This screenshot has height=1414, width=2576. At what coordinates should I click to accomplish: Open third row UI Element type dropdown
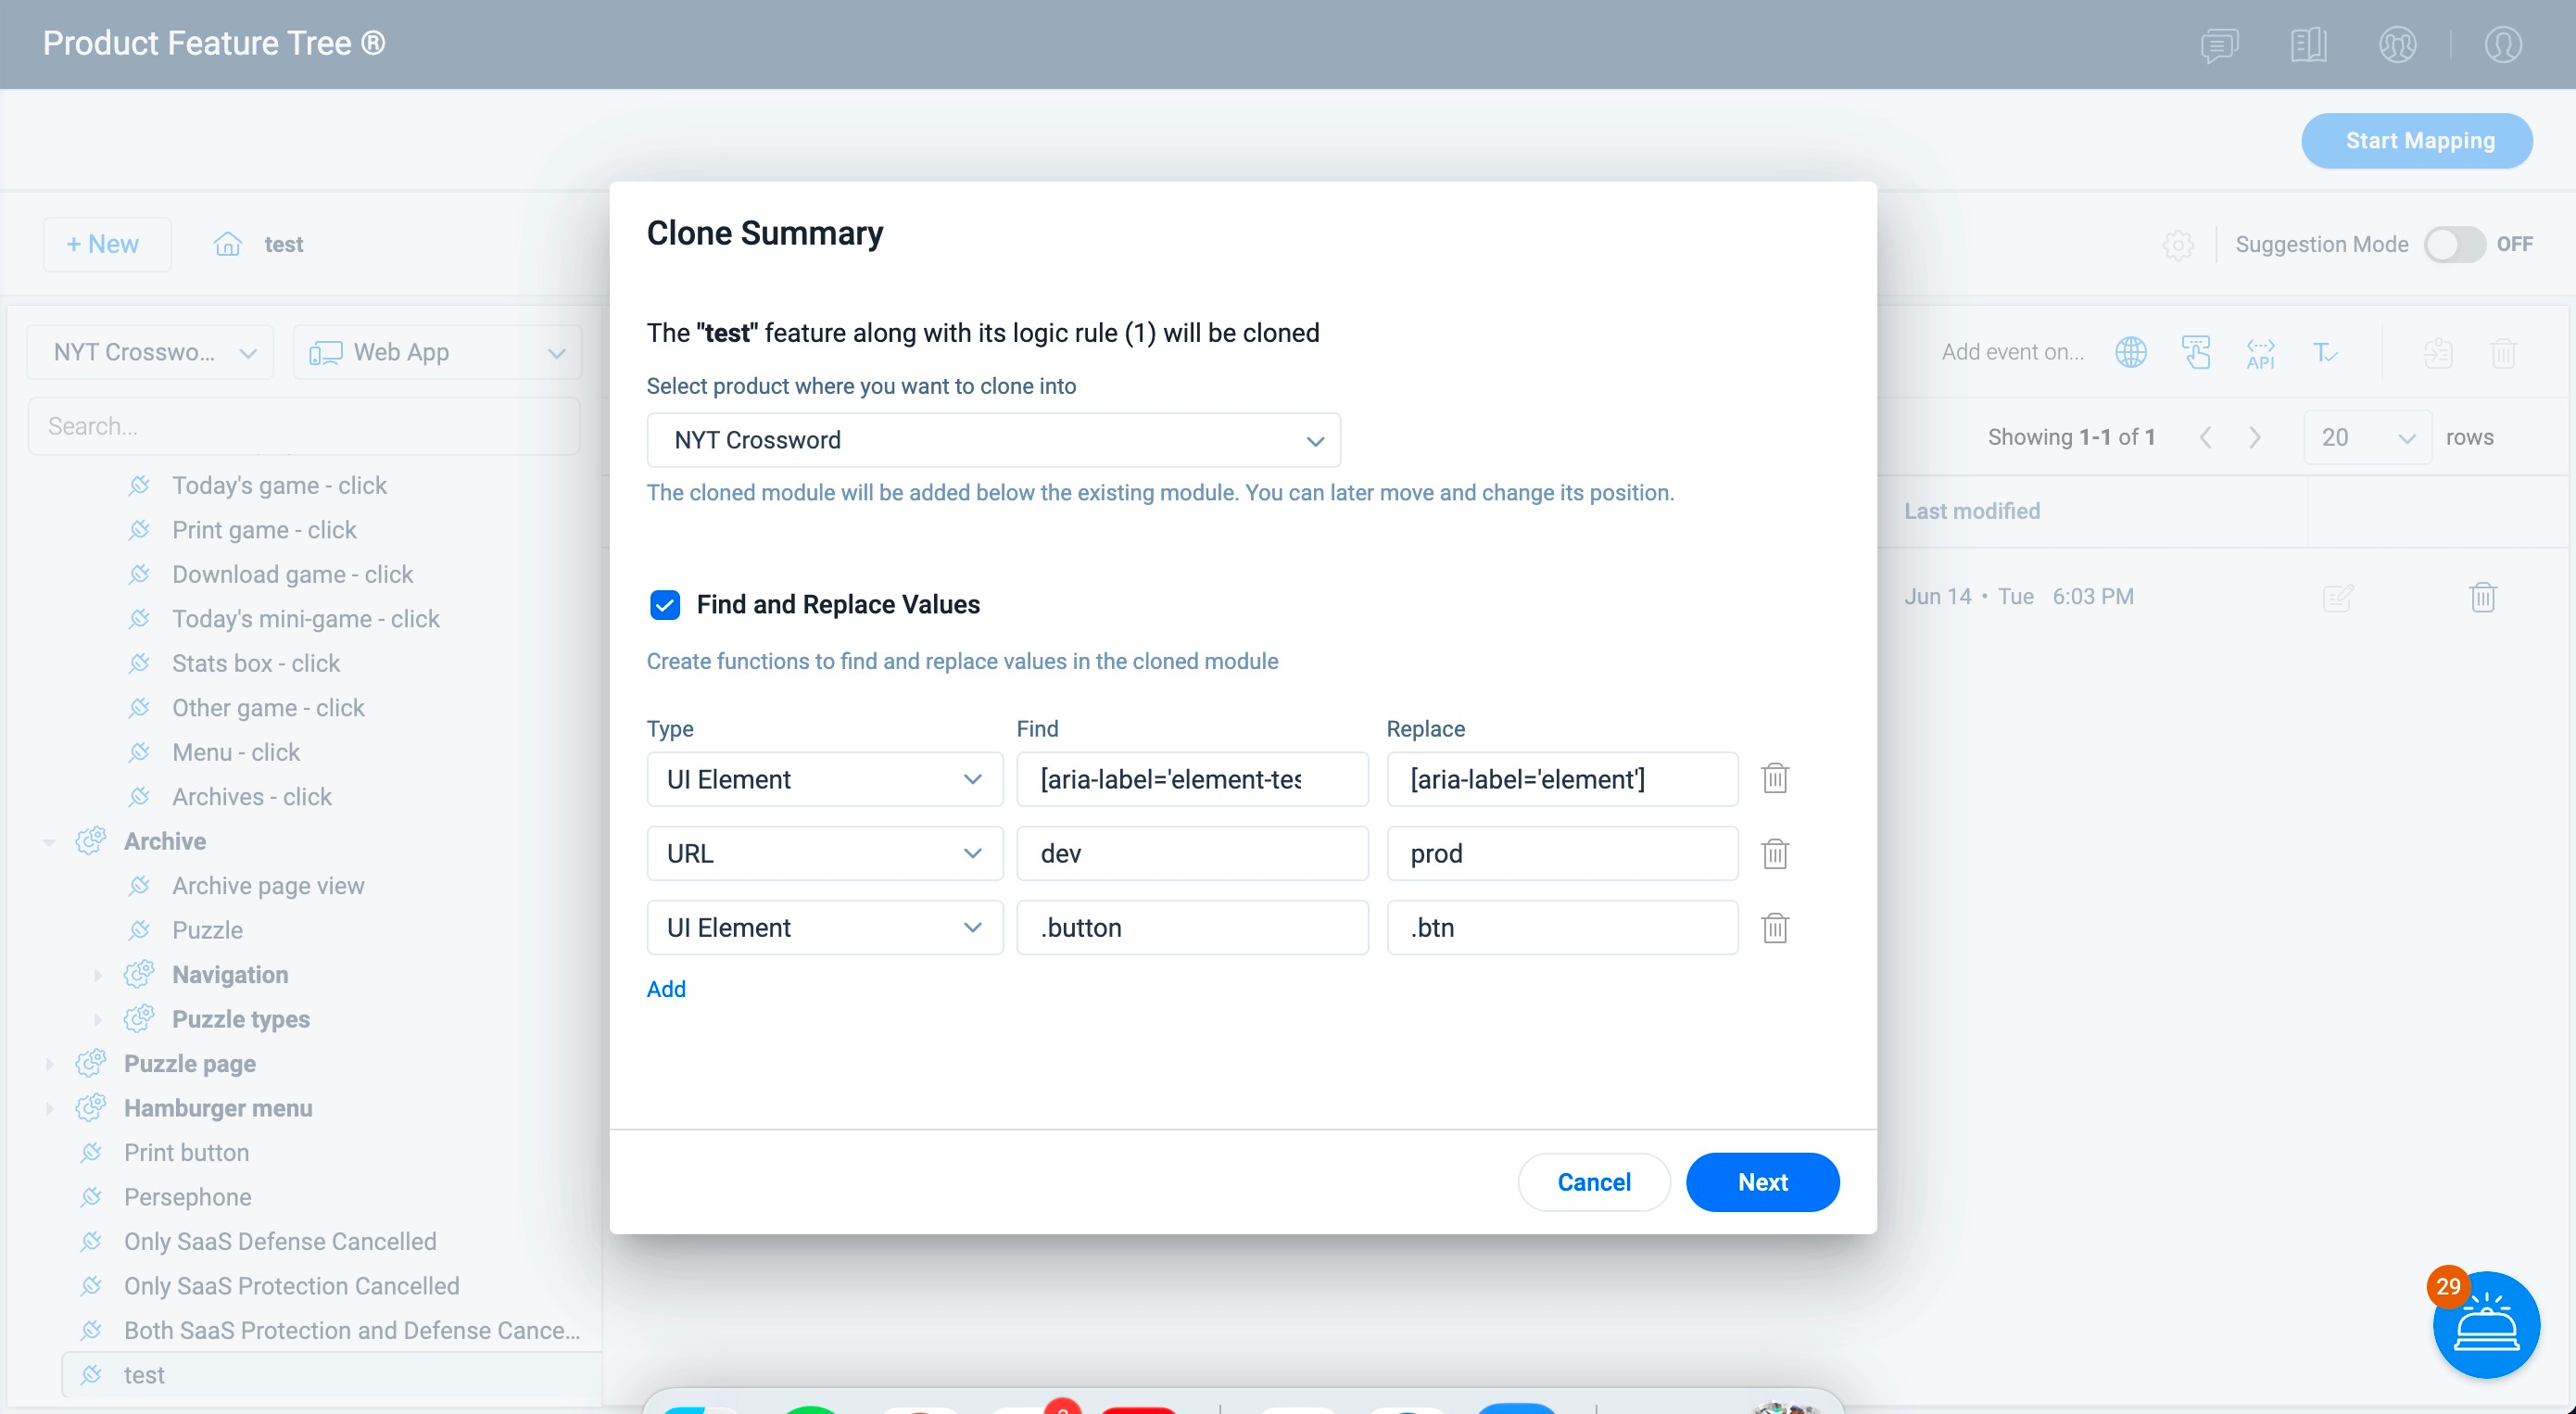(824, 927)
